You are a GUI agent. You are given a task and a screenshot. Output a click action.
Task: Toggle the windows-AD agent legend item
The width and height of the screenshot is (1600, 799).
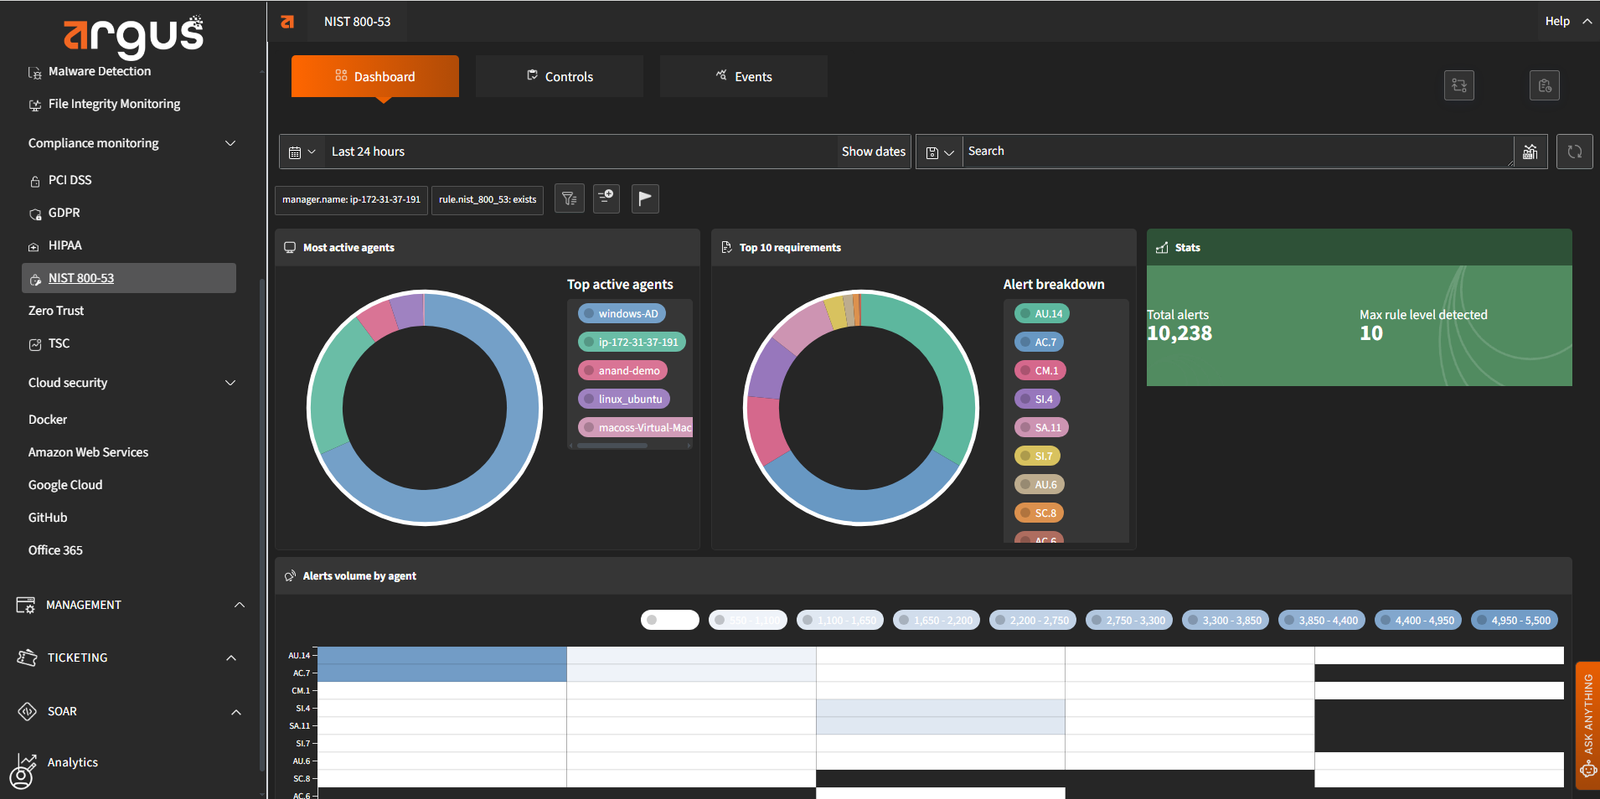tap(621, 314)
